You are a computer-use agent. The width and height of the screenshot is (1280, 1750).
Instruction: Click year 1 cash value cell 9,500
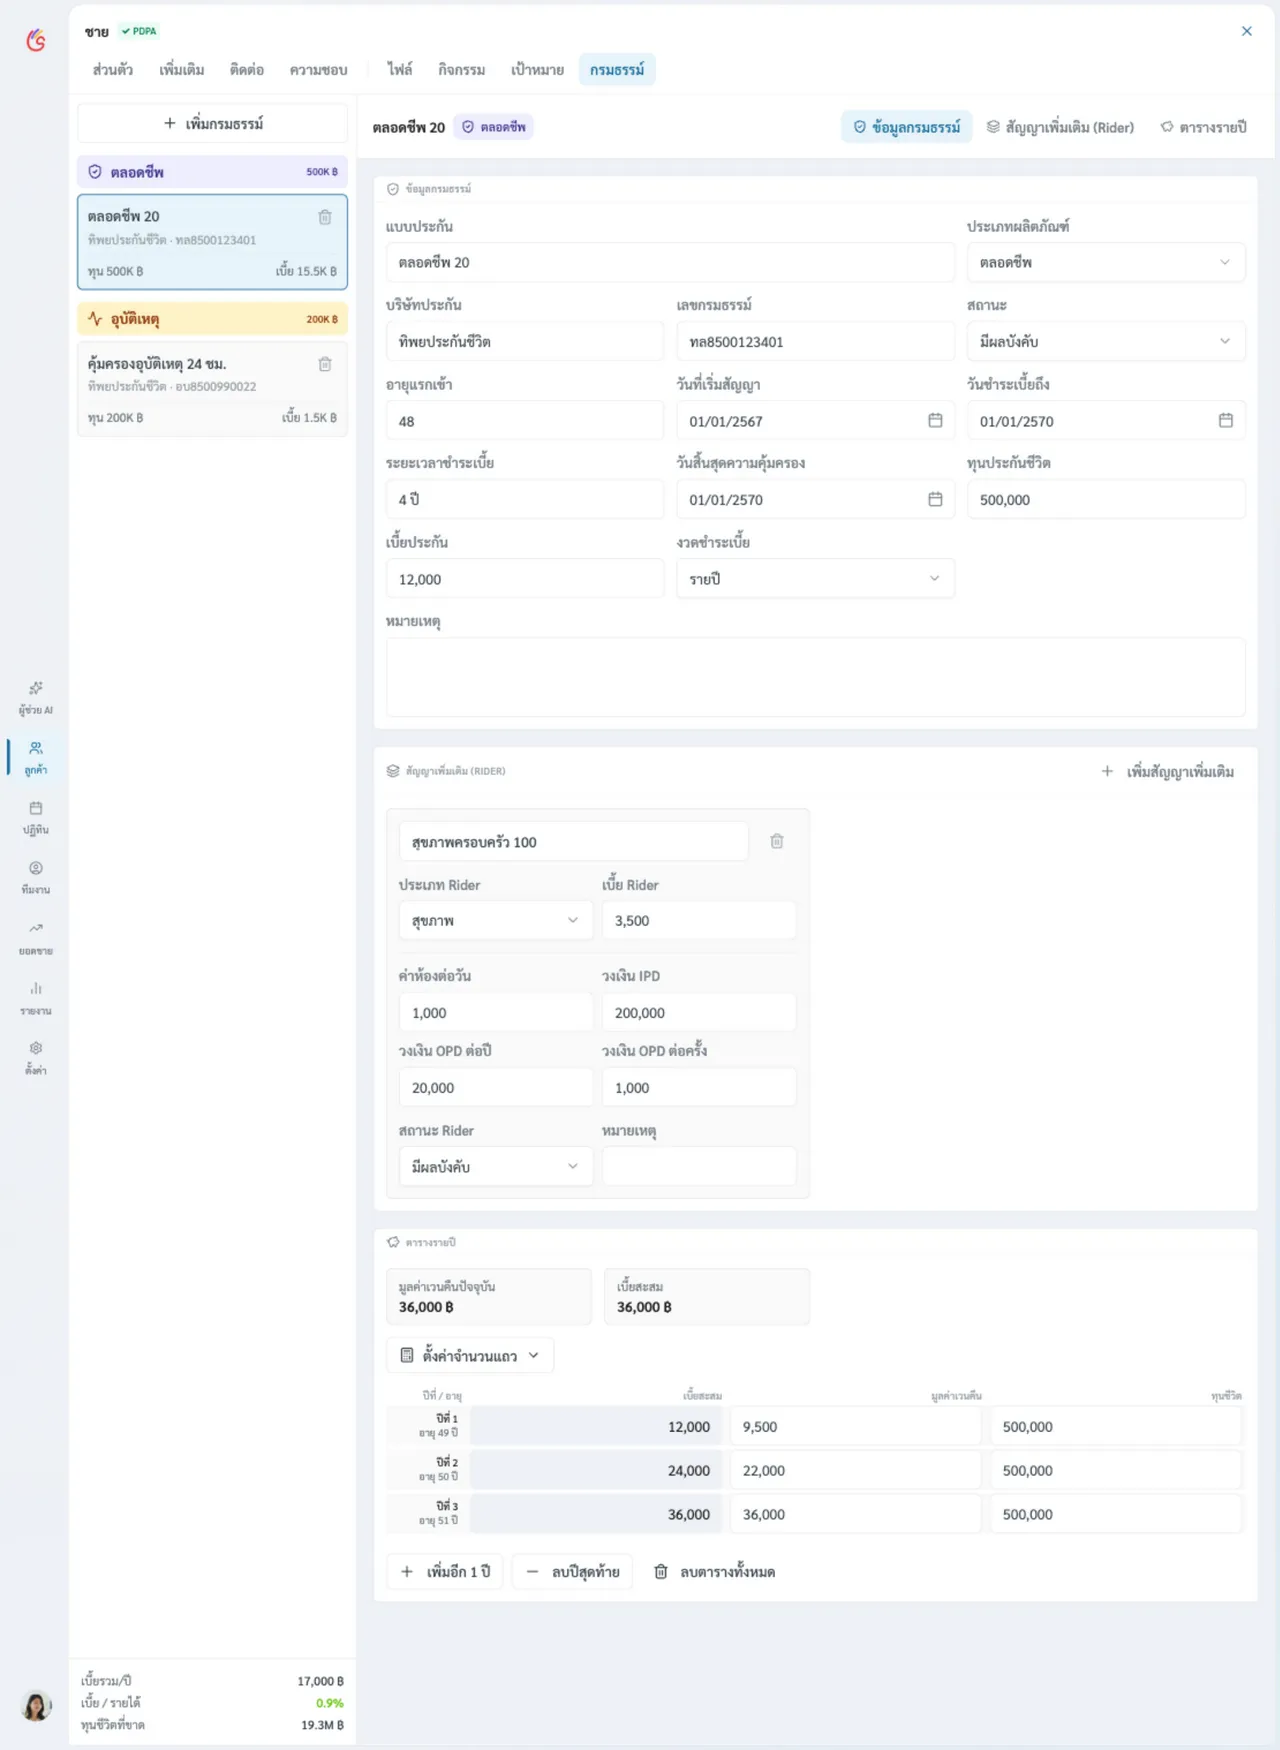click(856, 1426)
